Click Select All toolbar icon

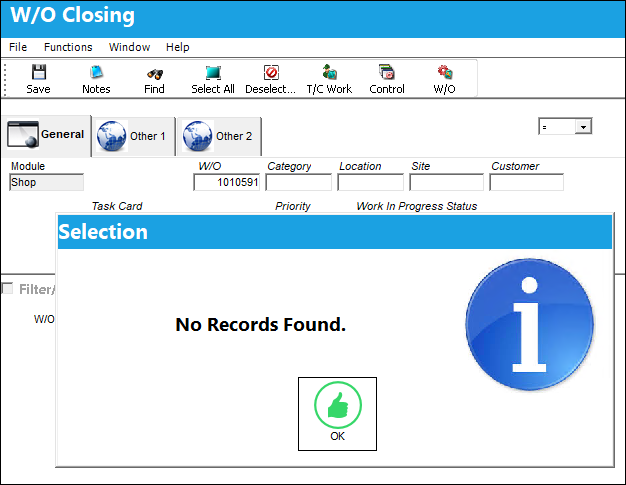coord(213,73)
